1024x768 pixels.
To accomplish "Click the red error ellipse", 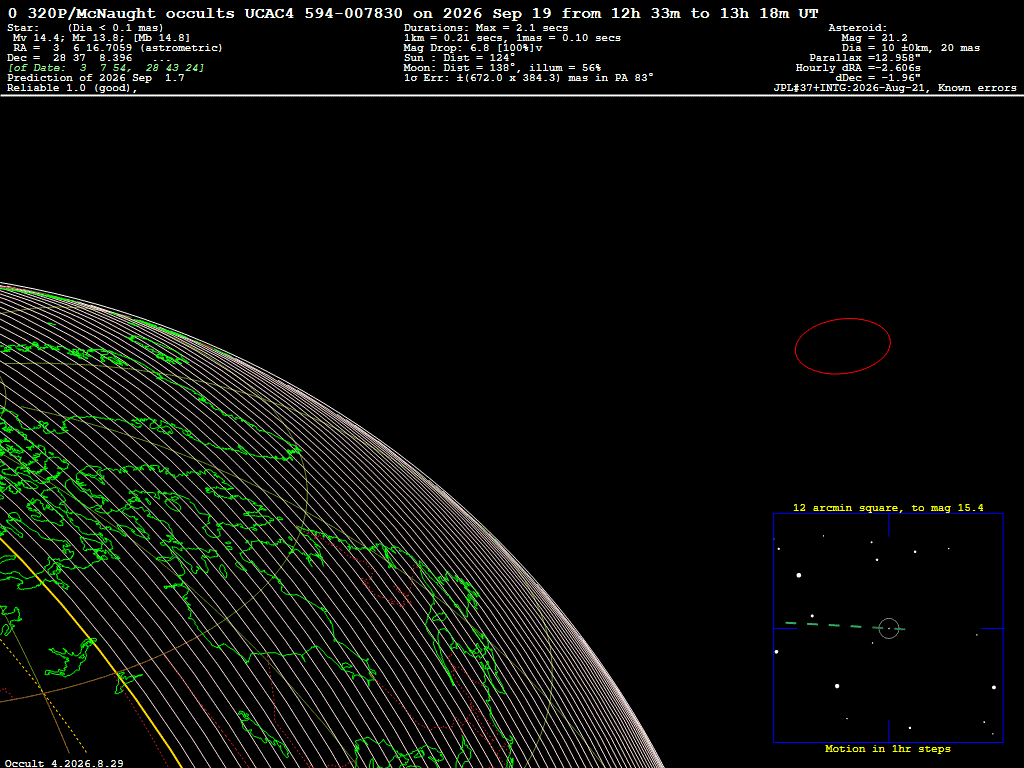I will tap(842, 346).
